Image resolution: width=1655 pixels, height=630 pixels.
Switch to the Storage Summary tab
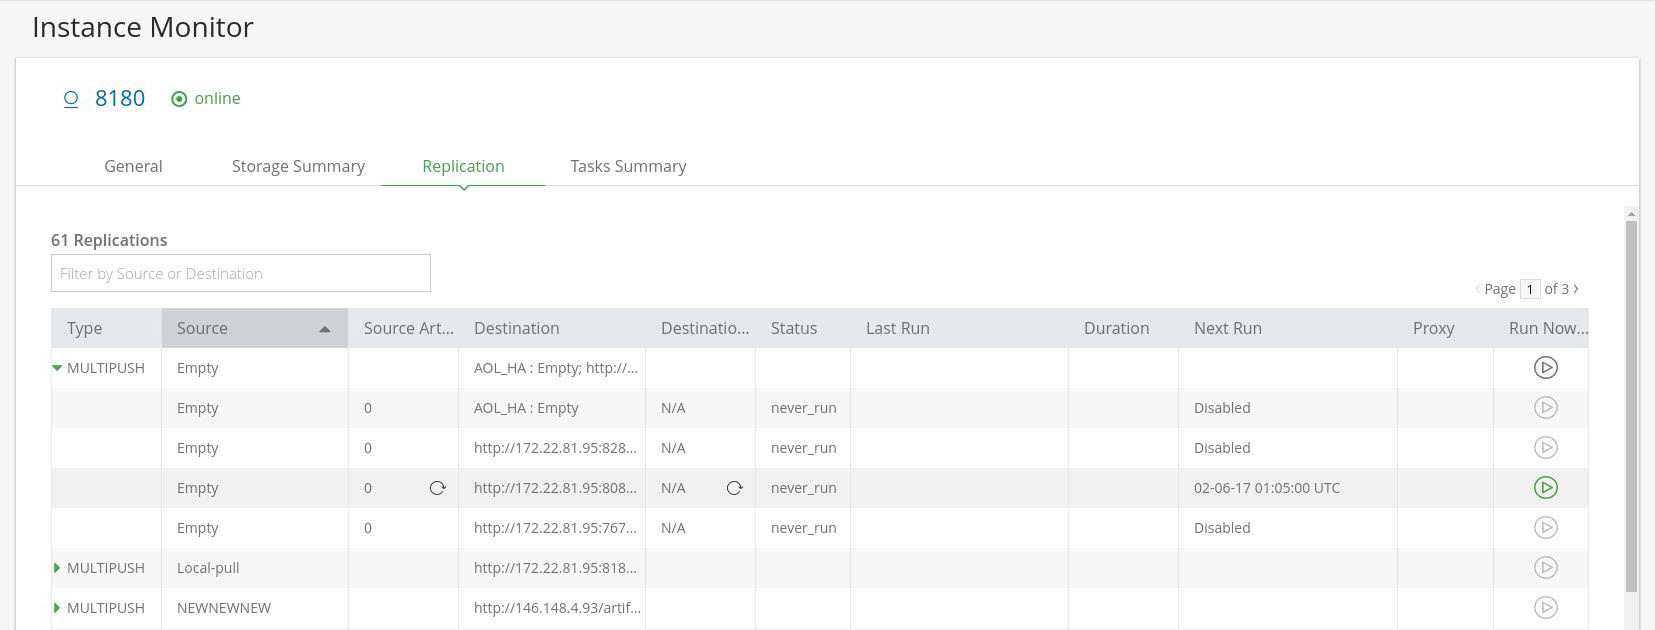pos(298,166)
